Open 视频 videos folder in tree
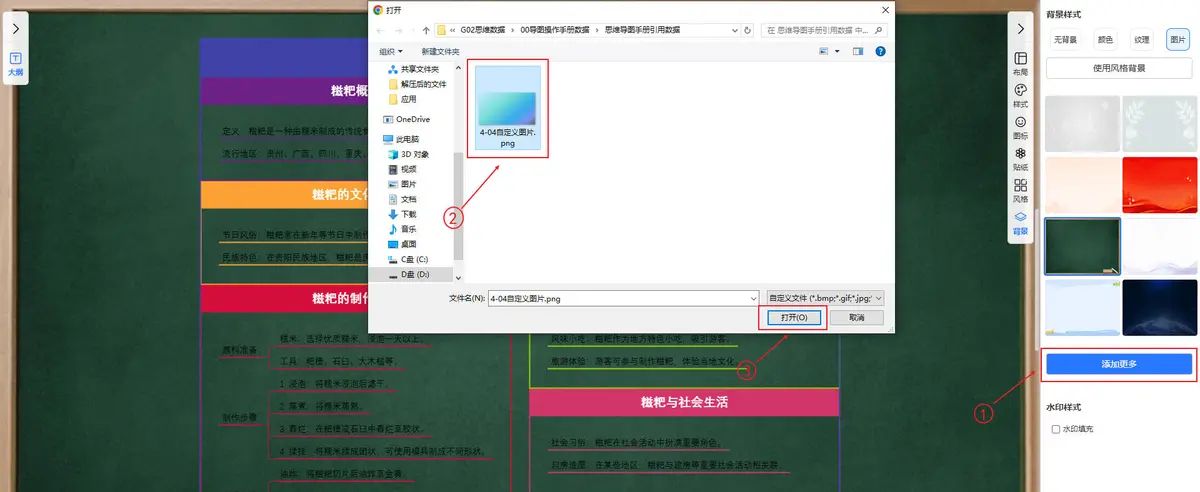 pyautogui.click(x=402, y=169)
